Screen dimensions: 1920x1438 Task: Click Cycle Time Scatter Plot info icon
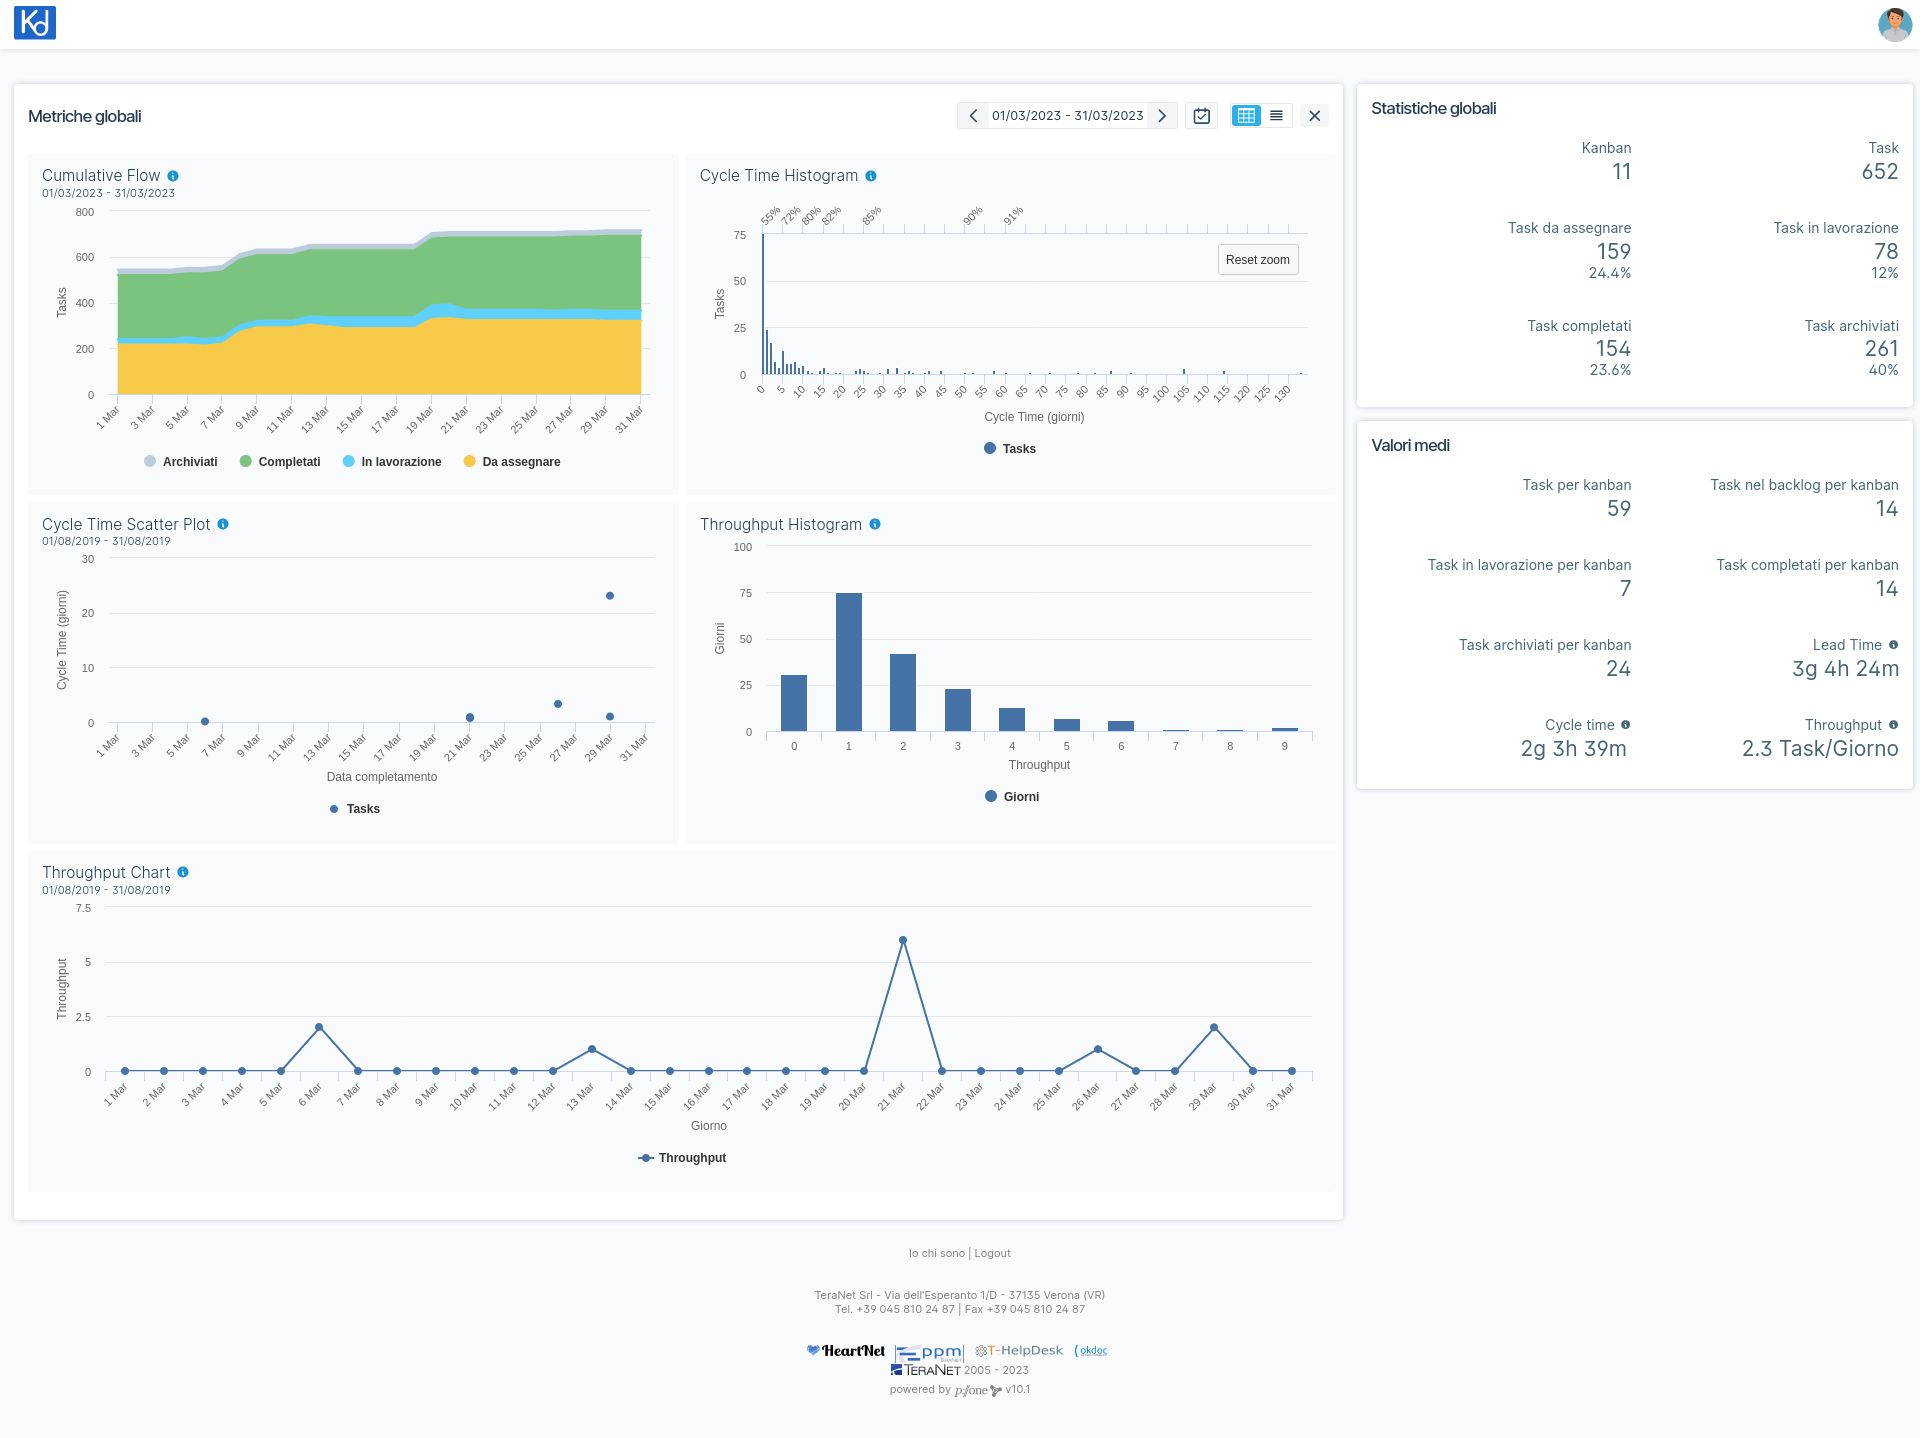223,524
